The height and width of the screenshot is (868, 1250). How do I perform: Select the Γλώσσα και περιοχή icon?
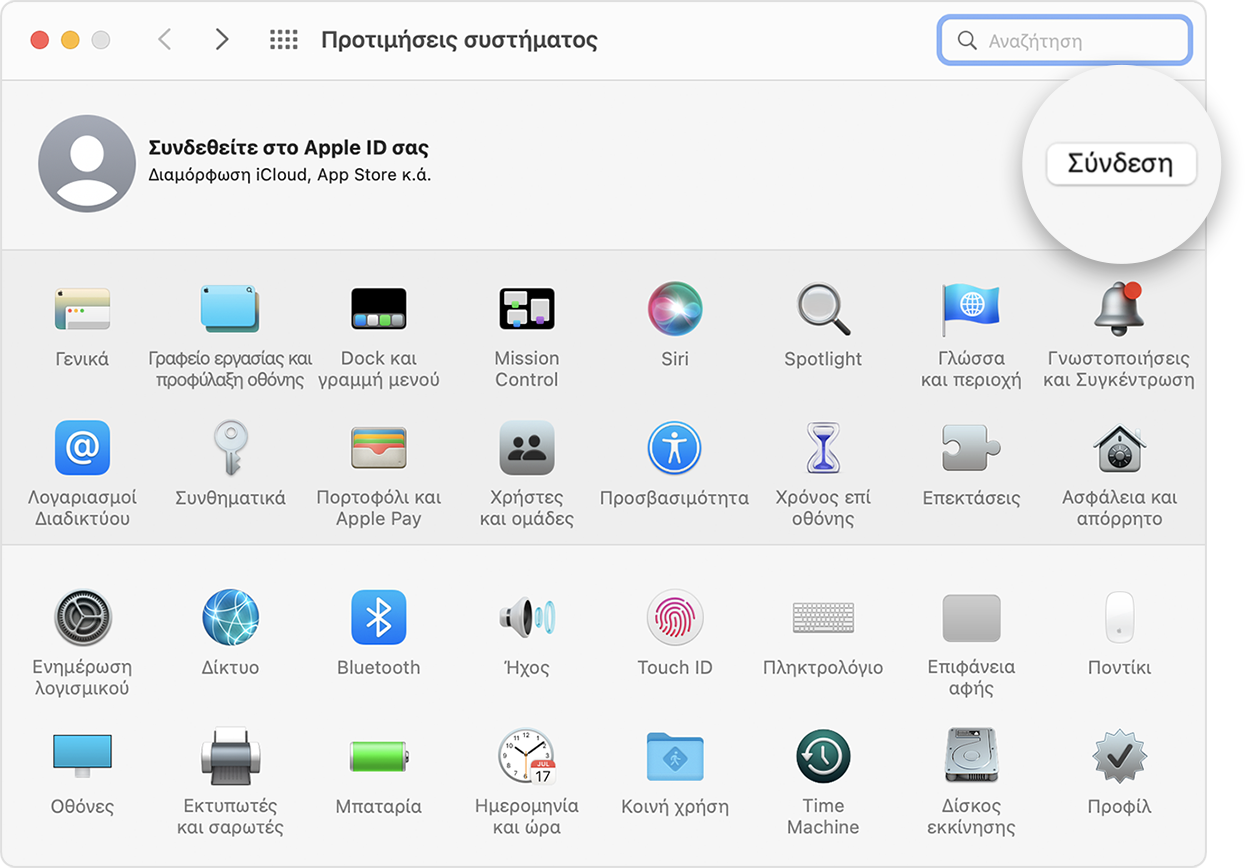971,308
